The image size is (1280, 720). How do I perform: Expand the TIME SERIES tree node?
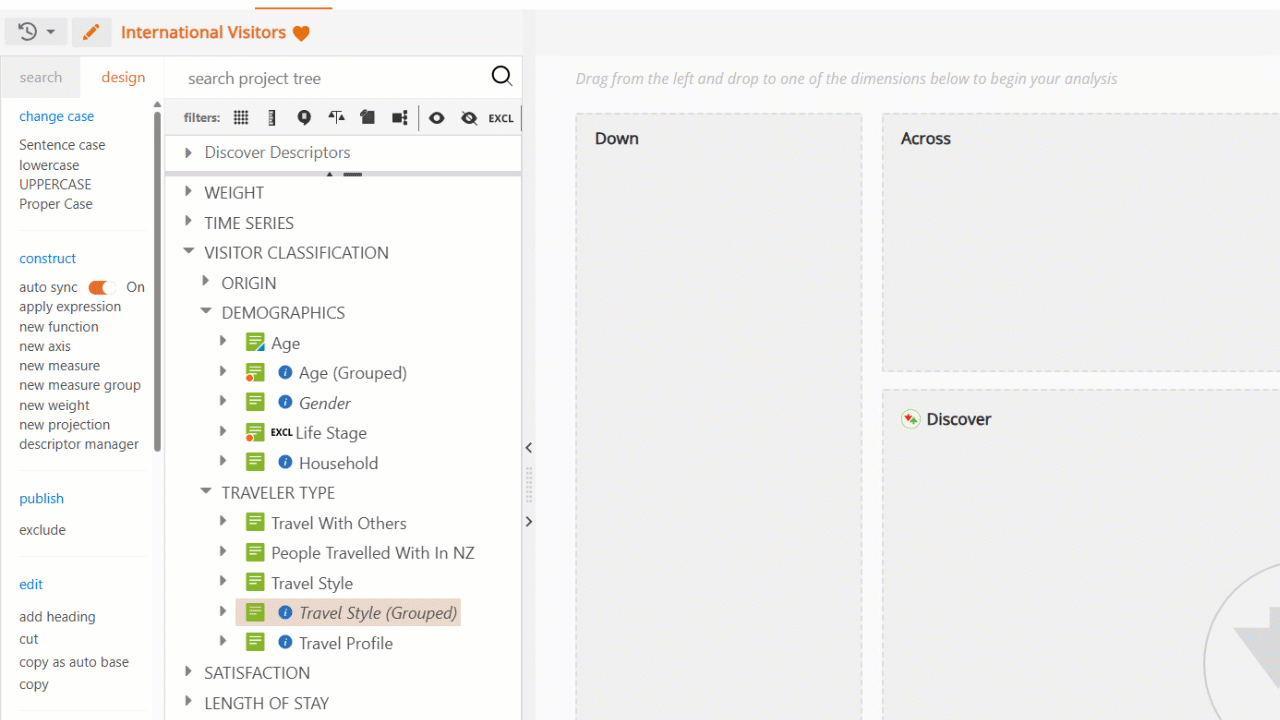coord(188,222)
